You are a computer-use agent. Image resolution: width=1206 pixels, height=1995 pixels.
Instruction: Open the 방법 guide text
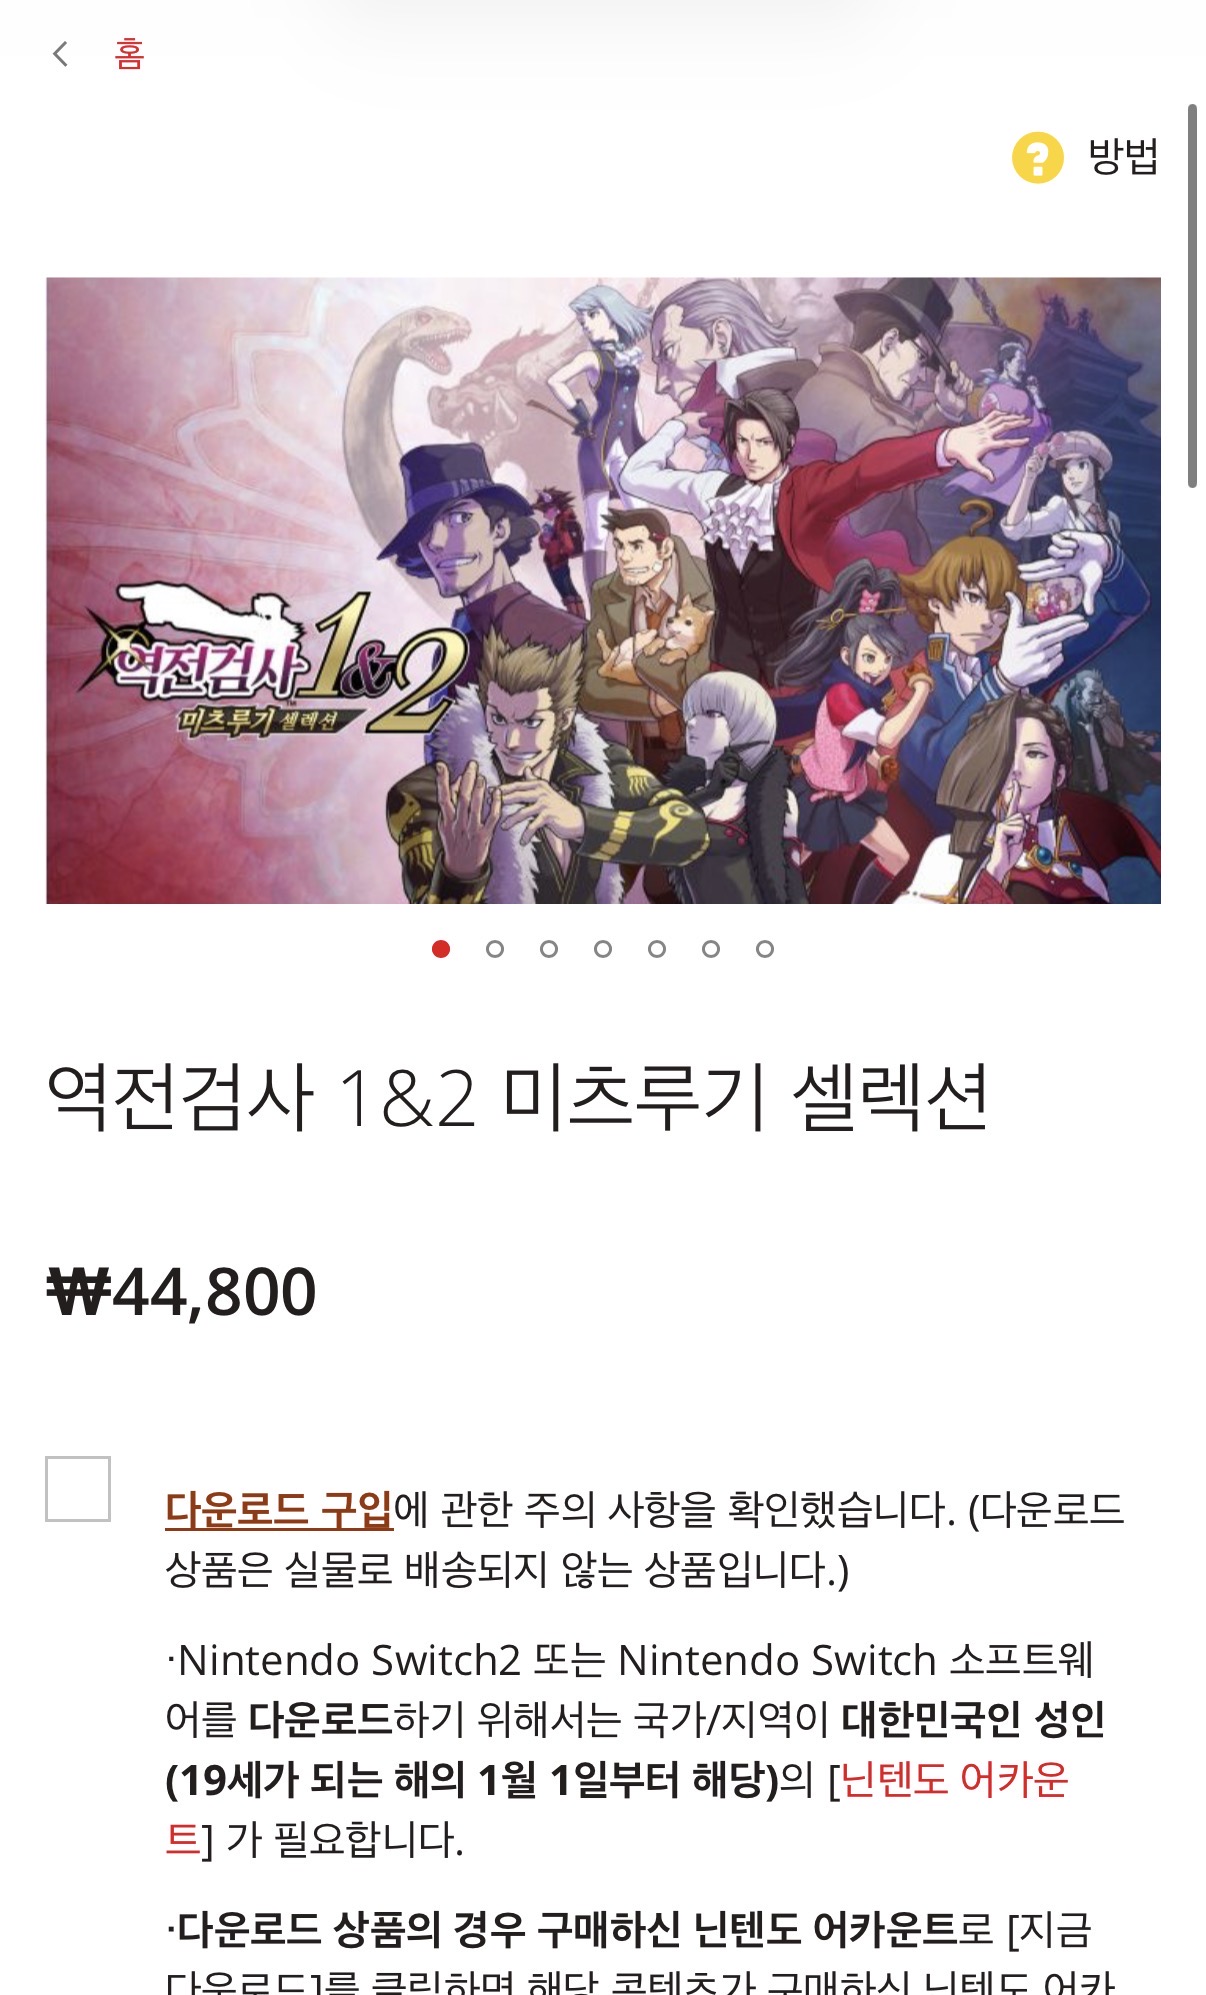pos(1123,157)
